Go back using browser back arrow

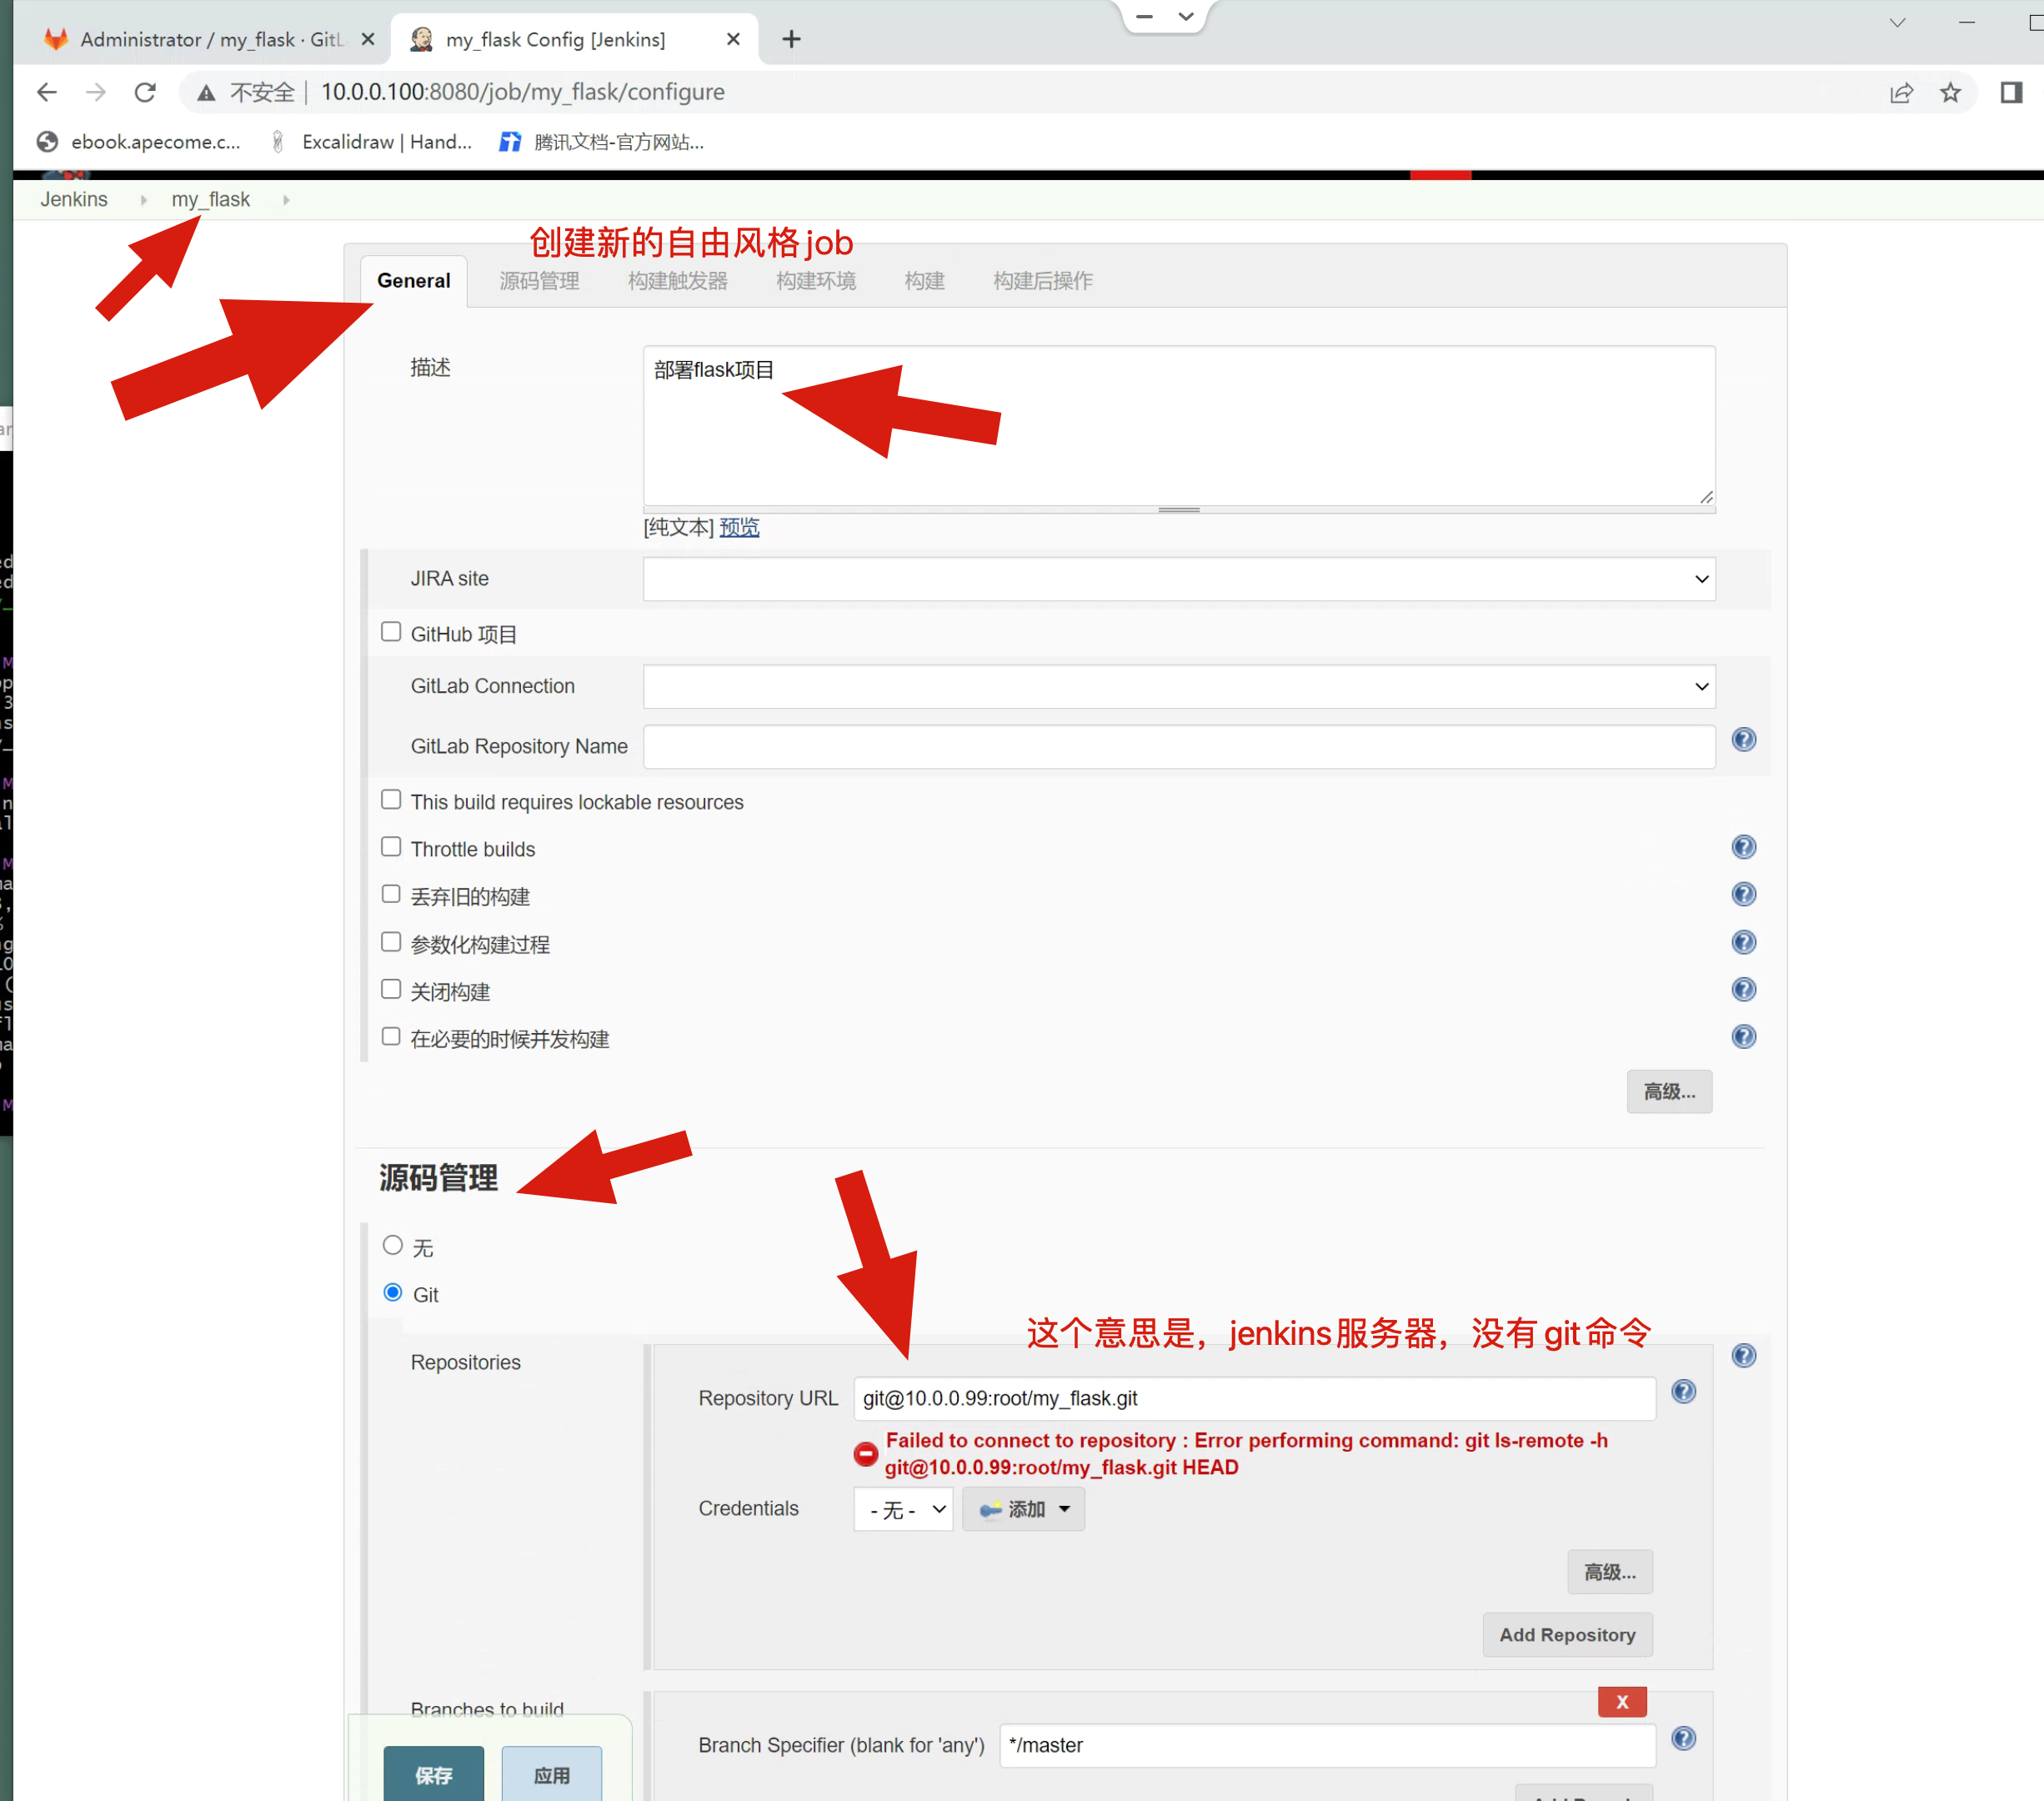47,93
